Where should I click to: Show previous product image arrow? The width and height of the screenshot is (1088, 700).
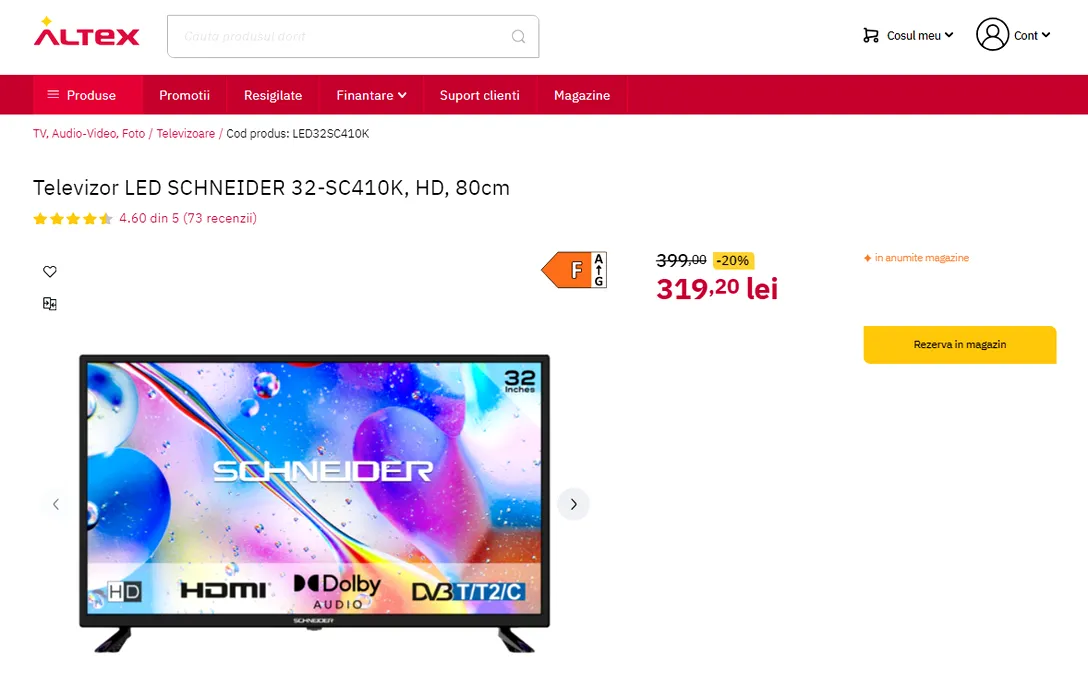[x=56, y=504]
